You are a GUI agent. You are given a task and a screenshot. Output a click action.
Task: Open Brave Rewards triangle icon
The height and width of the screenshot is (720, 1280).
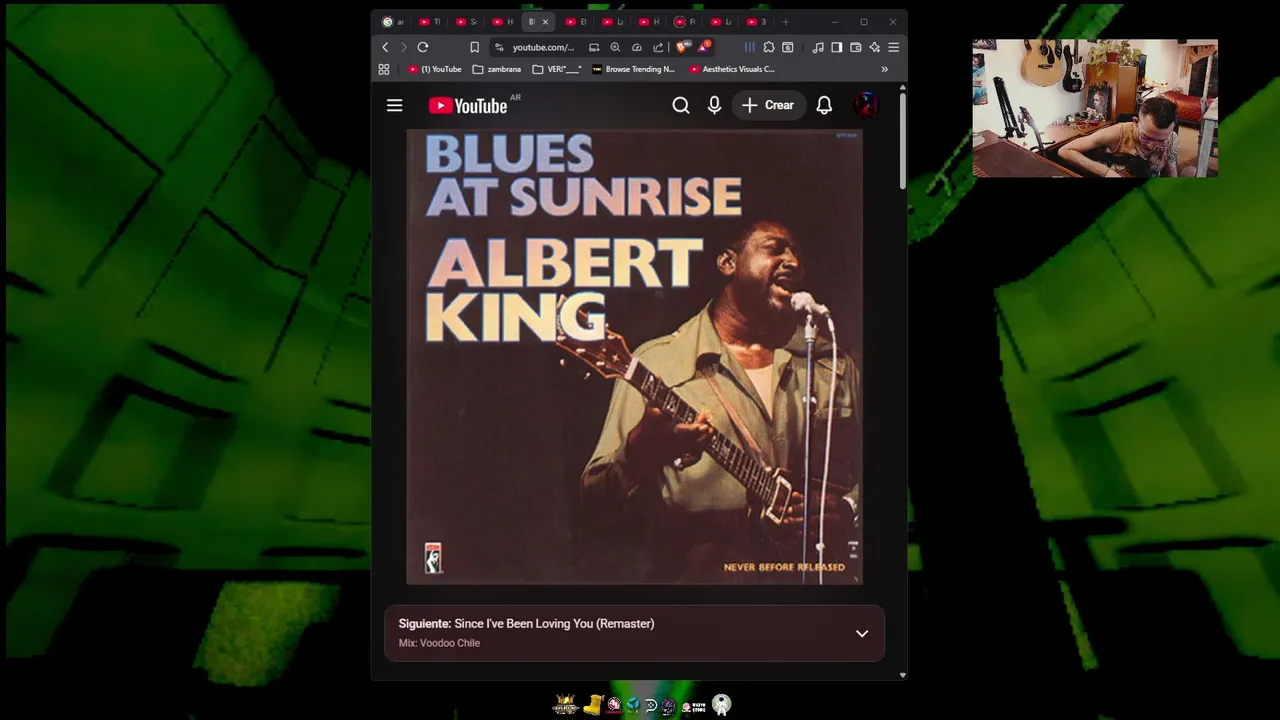click(x=704, y=47)
